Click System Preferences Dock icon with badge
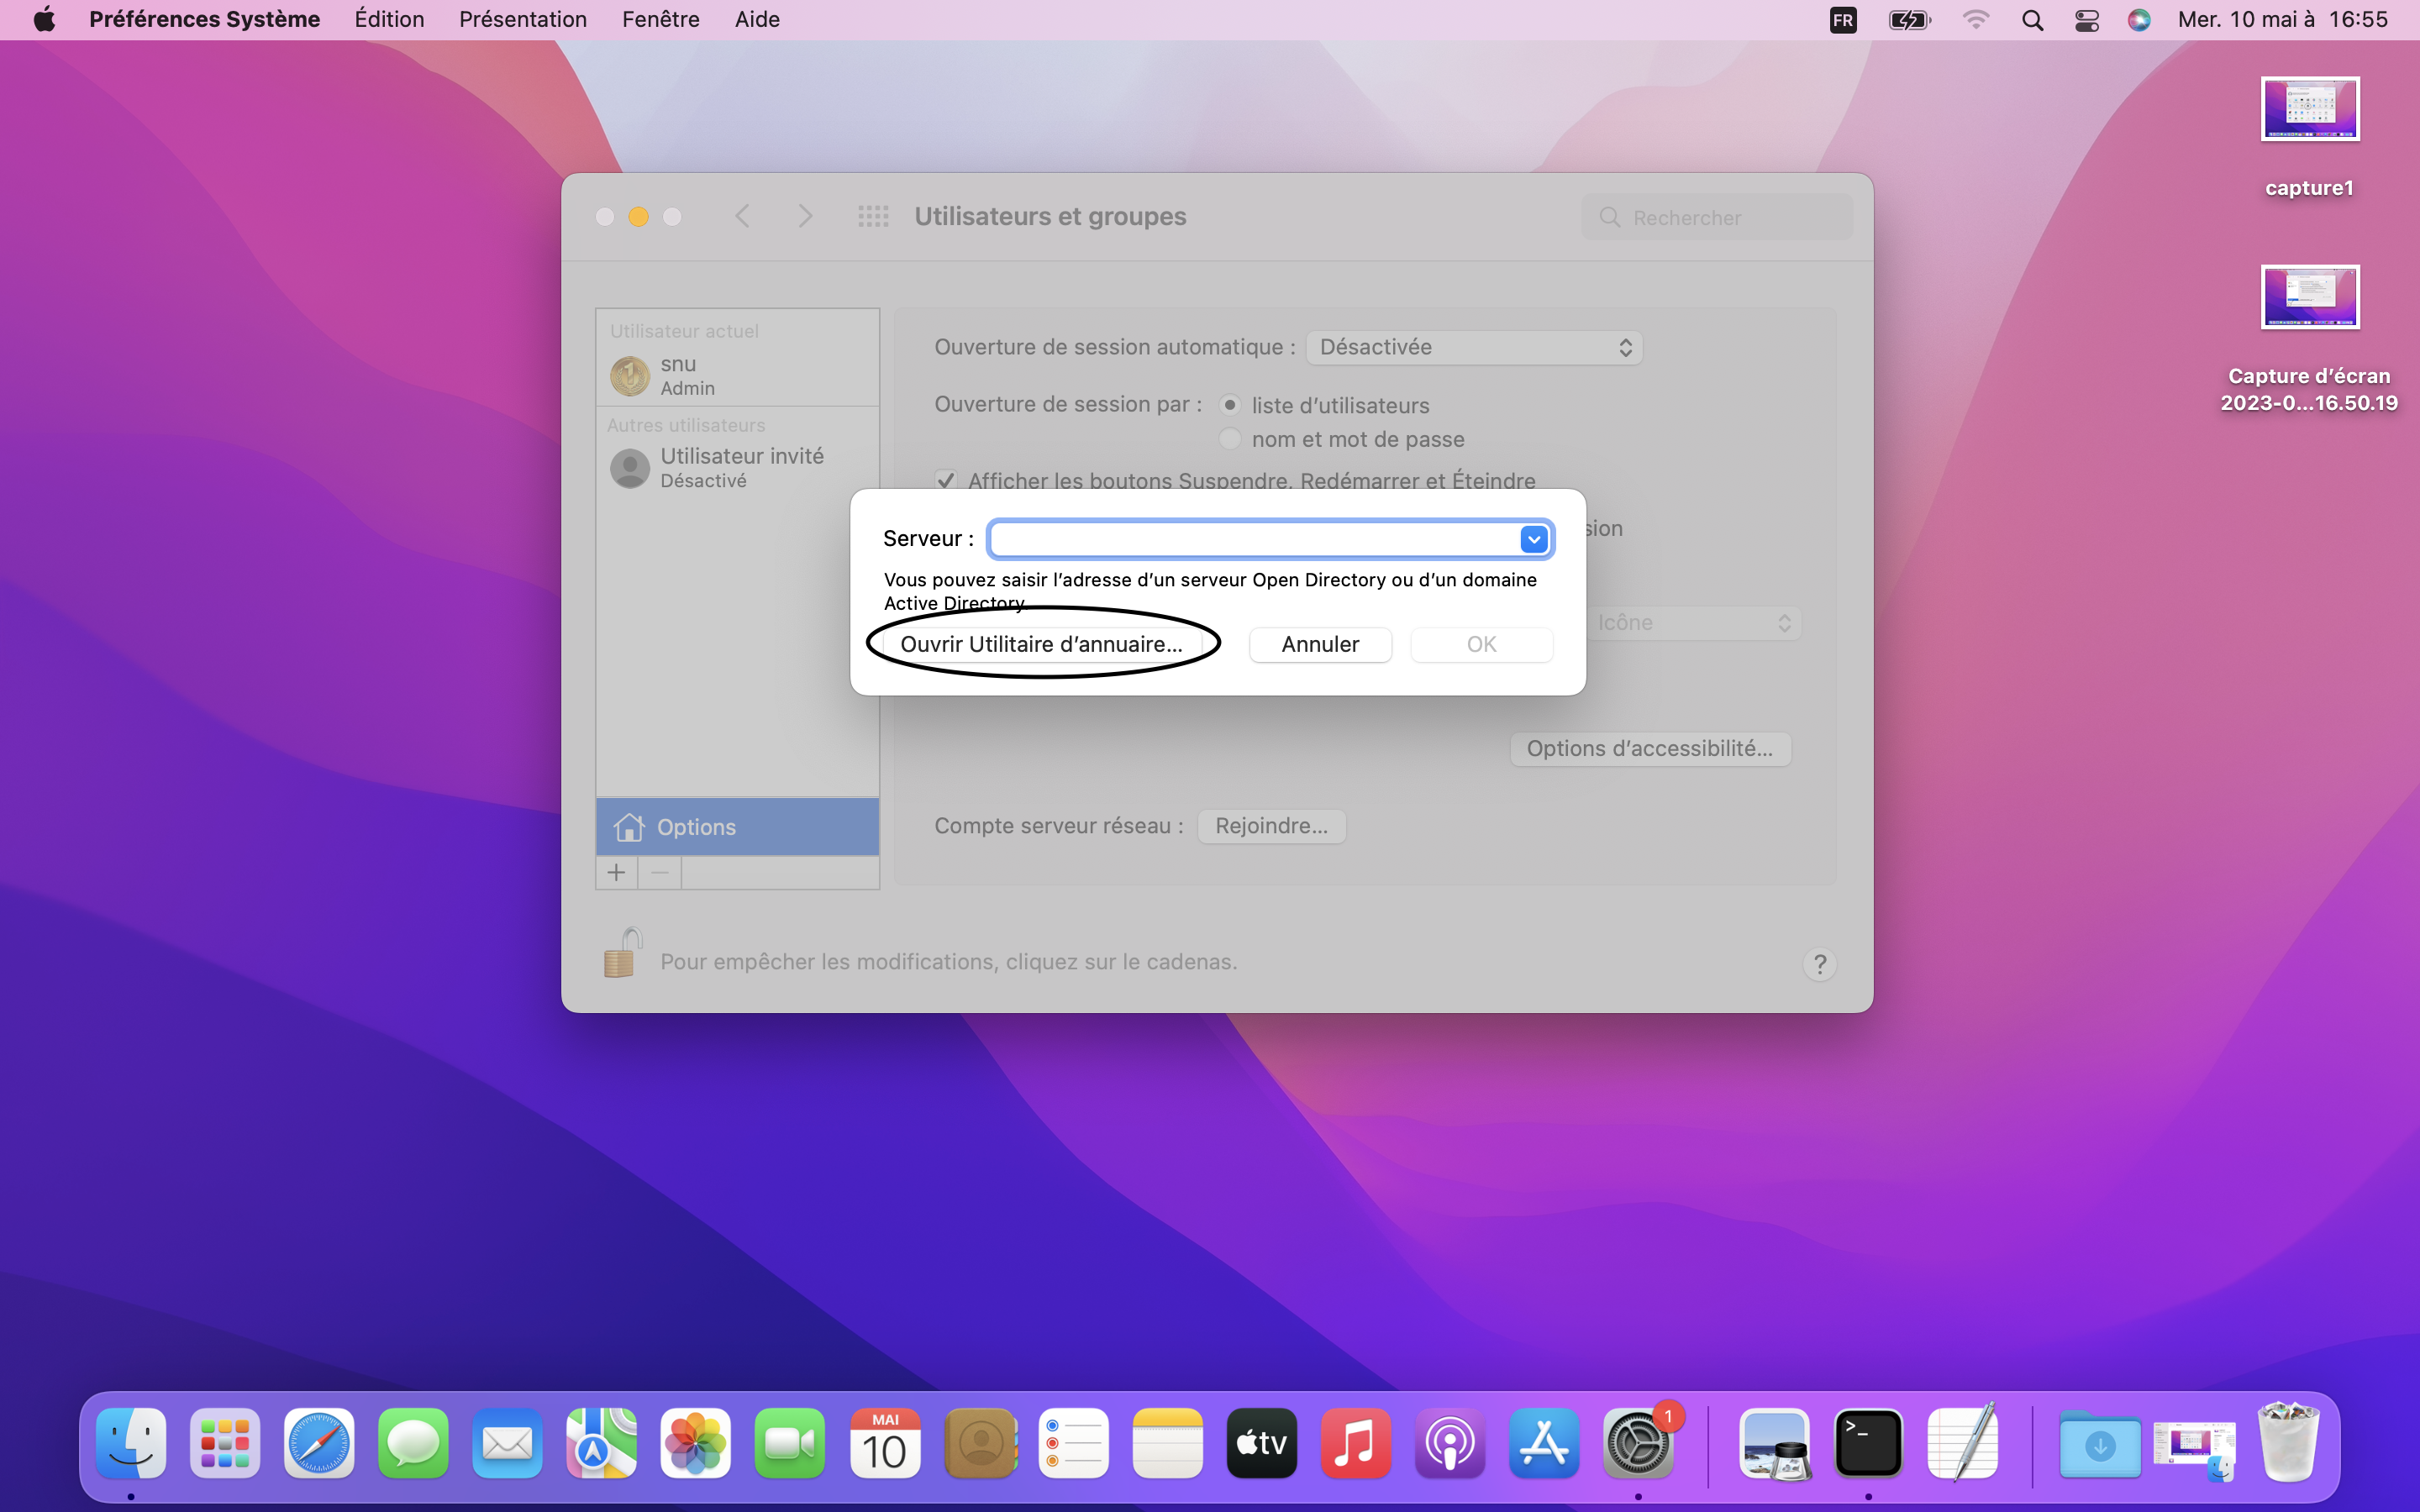Viewport: 2420px width, 1512px height. pyautogui.click(x=1638, y=1443)
